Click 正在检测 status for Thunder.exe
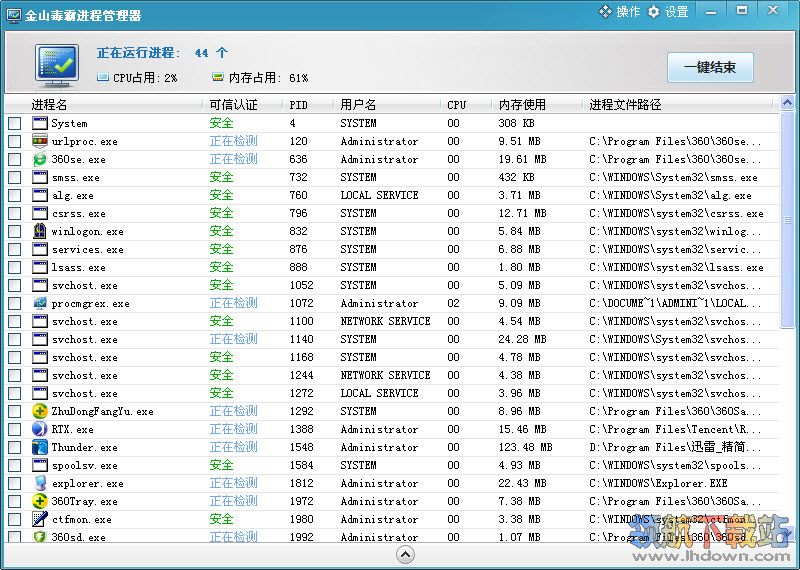The height and width of the screenshot is (570, 800). coord(234,447)
